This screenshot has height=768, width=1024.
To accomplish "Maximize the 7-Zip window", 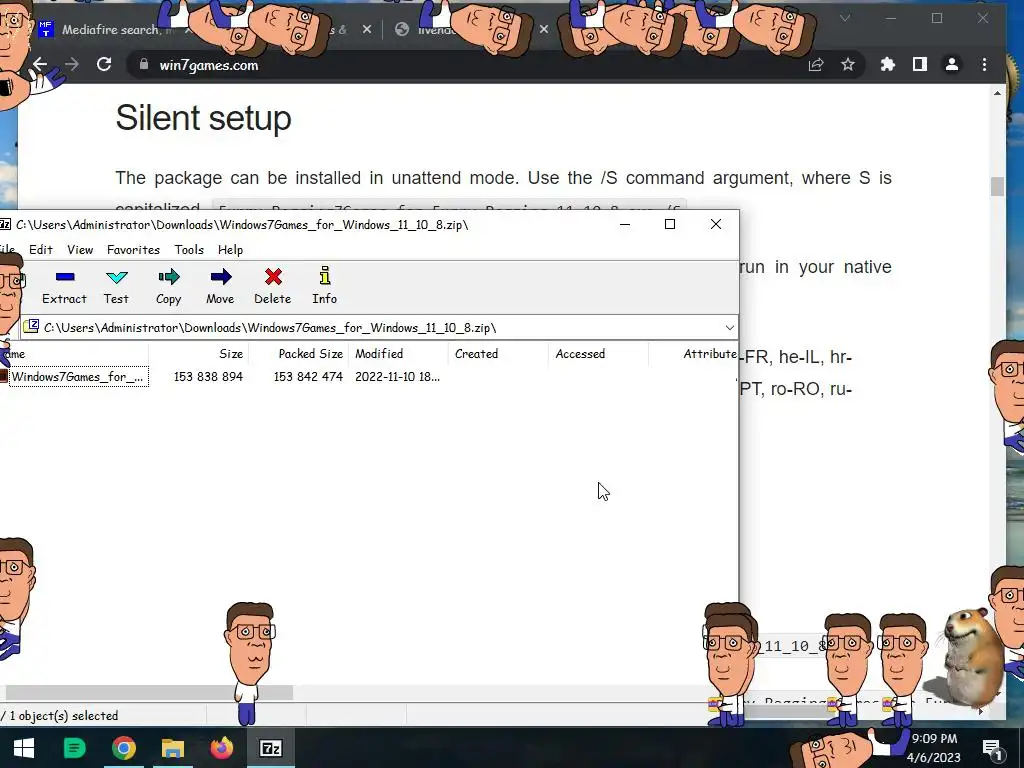I will 669,224.
